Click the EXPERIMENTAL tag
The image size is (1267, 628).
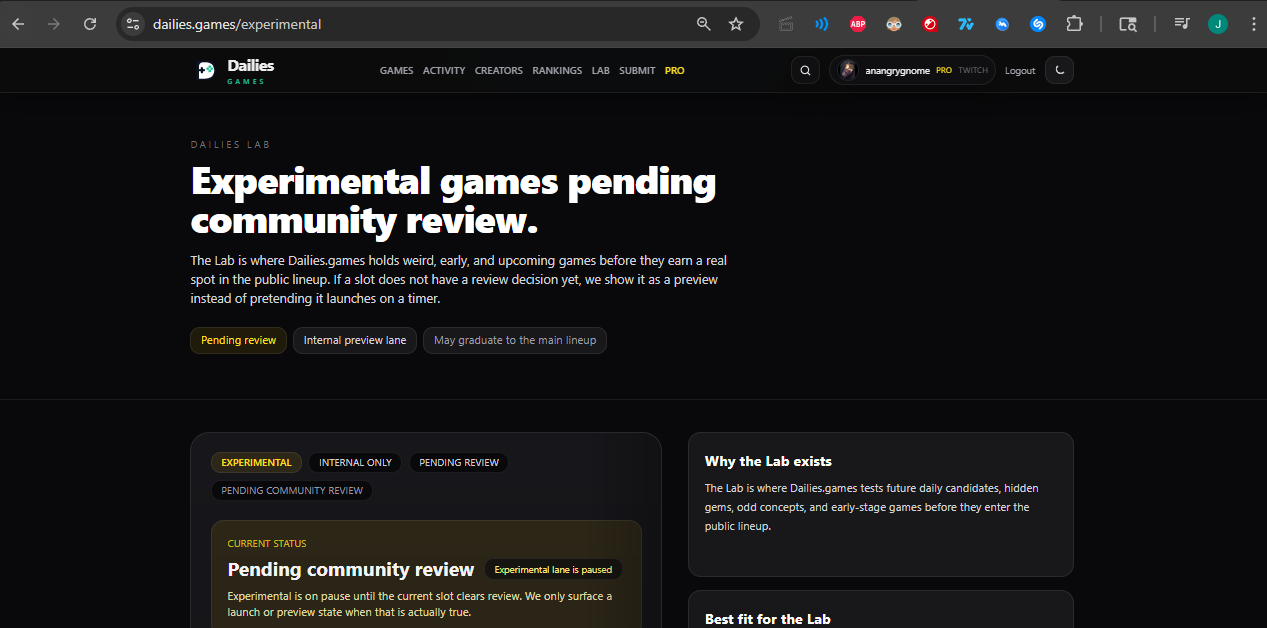pos(256,463)
